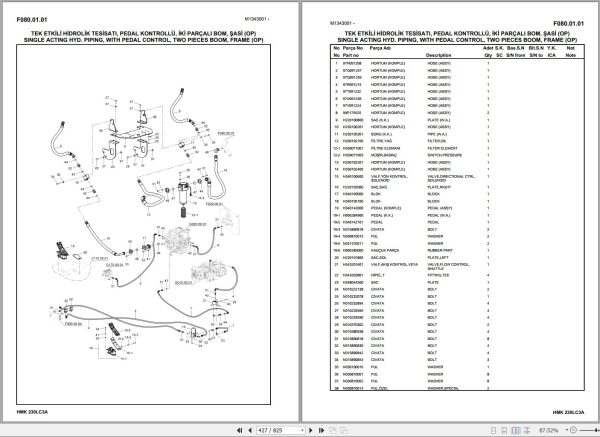Click the English 'SINGLE ACTING HYD. PIPING' title on left page
Screen dimensions: 600x437
coord(143,40)
